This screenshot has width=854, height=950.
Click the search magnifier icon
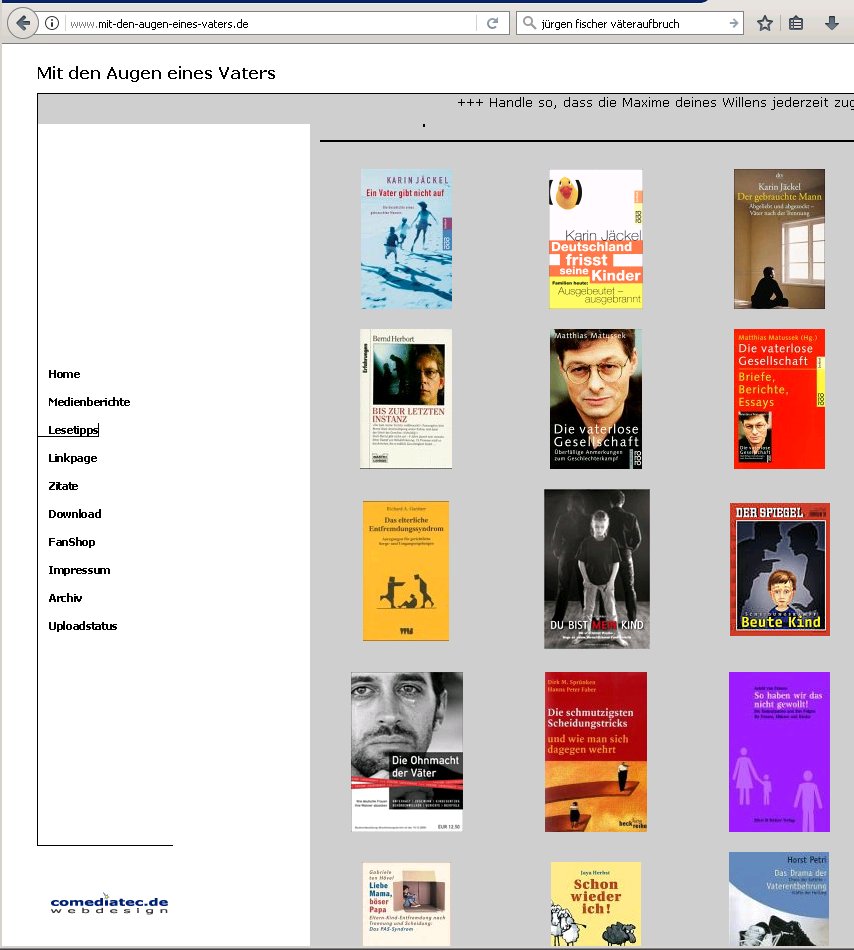coord(529,23)
